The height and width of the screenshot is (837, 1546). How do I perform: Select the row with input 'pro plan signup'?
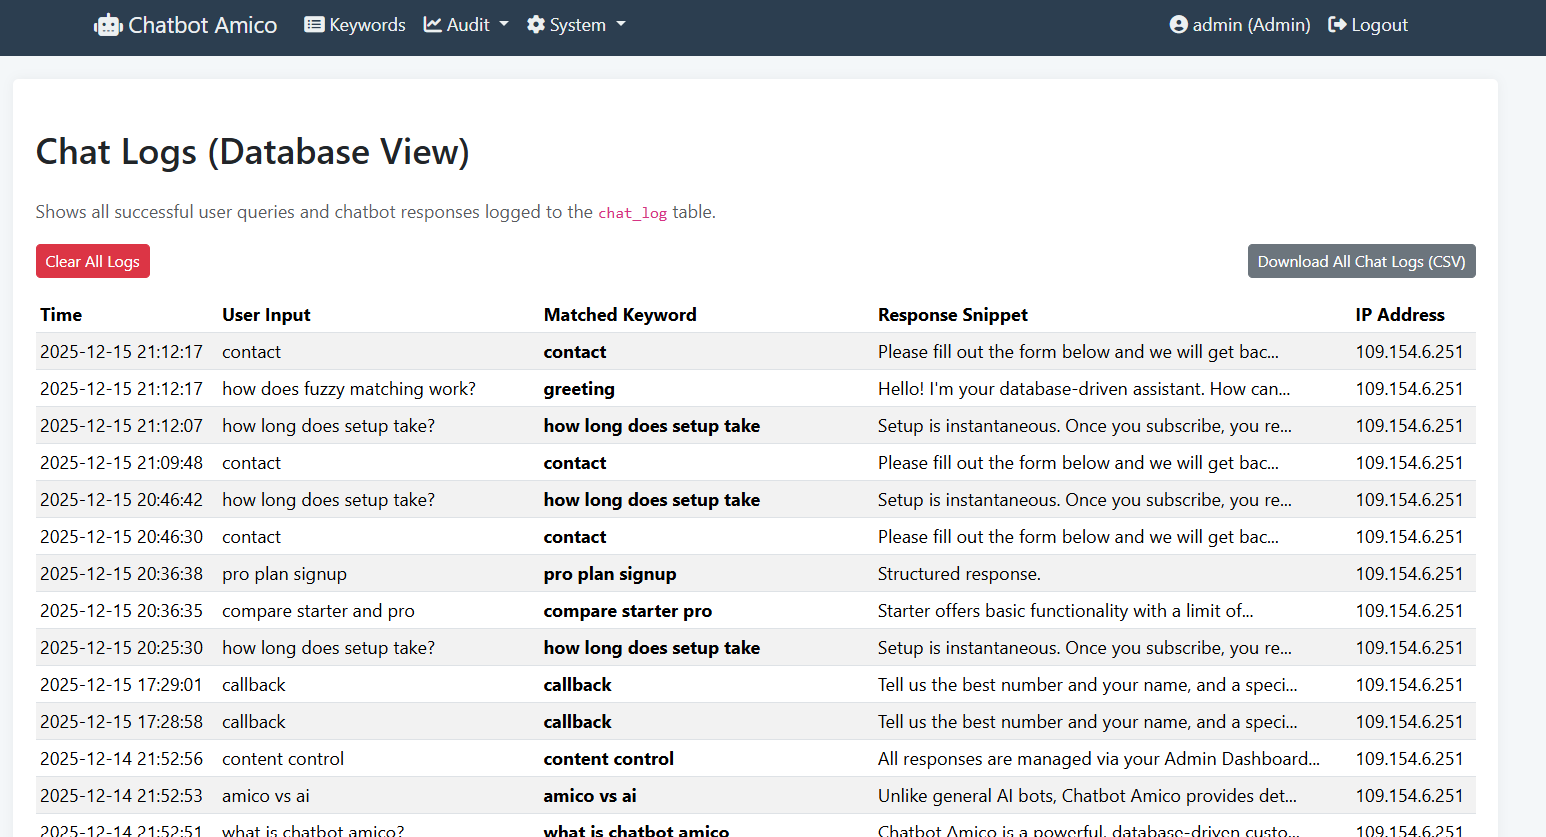click(x=284, y=573)
